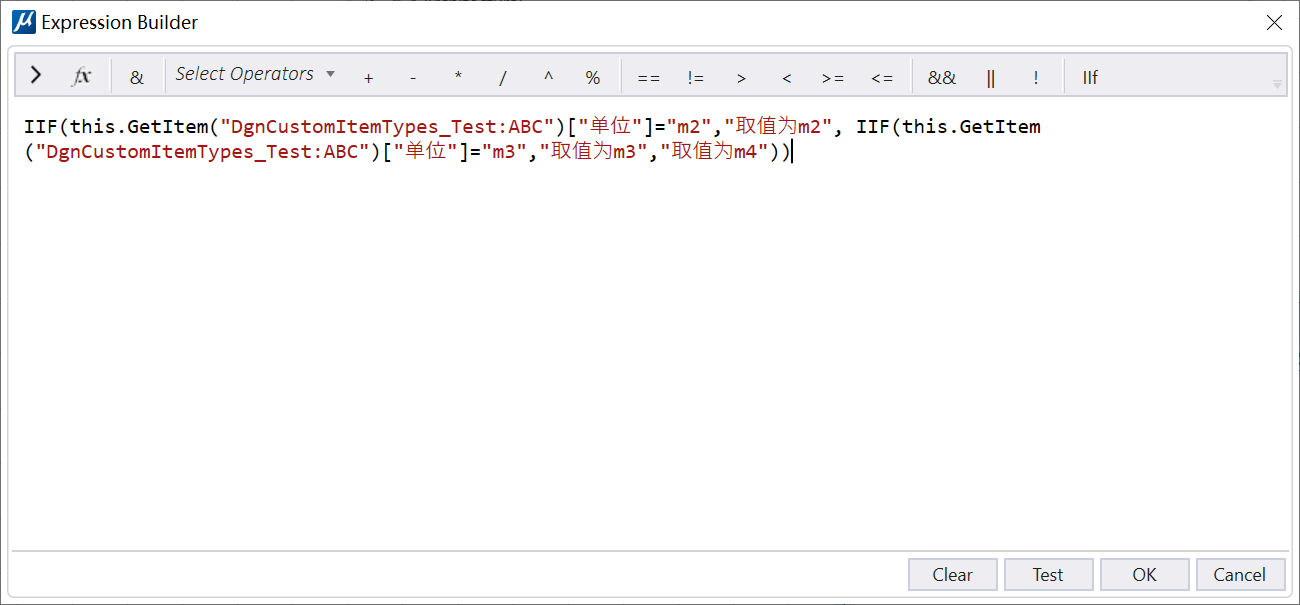Place cursor at end of expression text
This screenshot has width=1300, height=605.
tap(791, 152)
